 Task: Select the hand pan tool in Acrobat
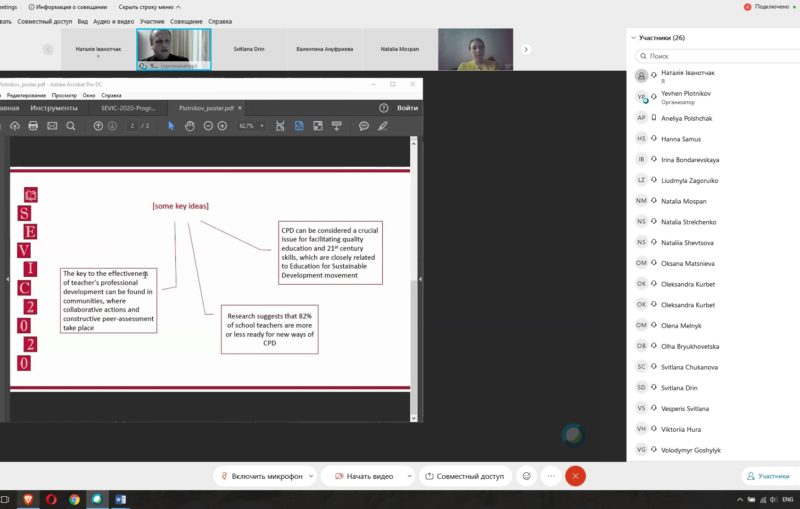click(x=189, y=126)
